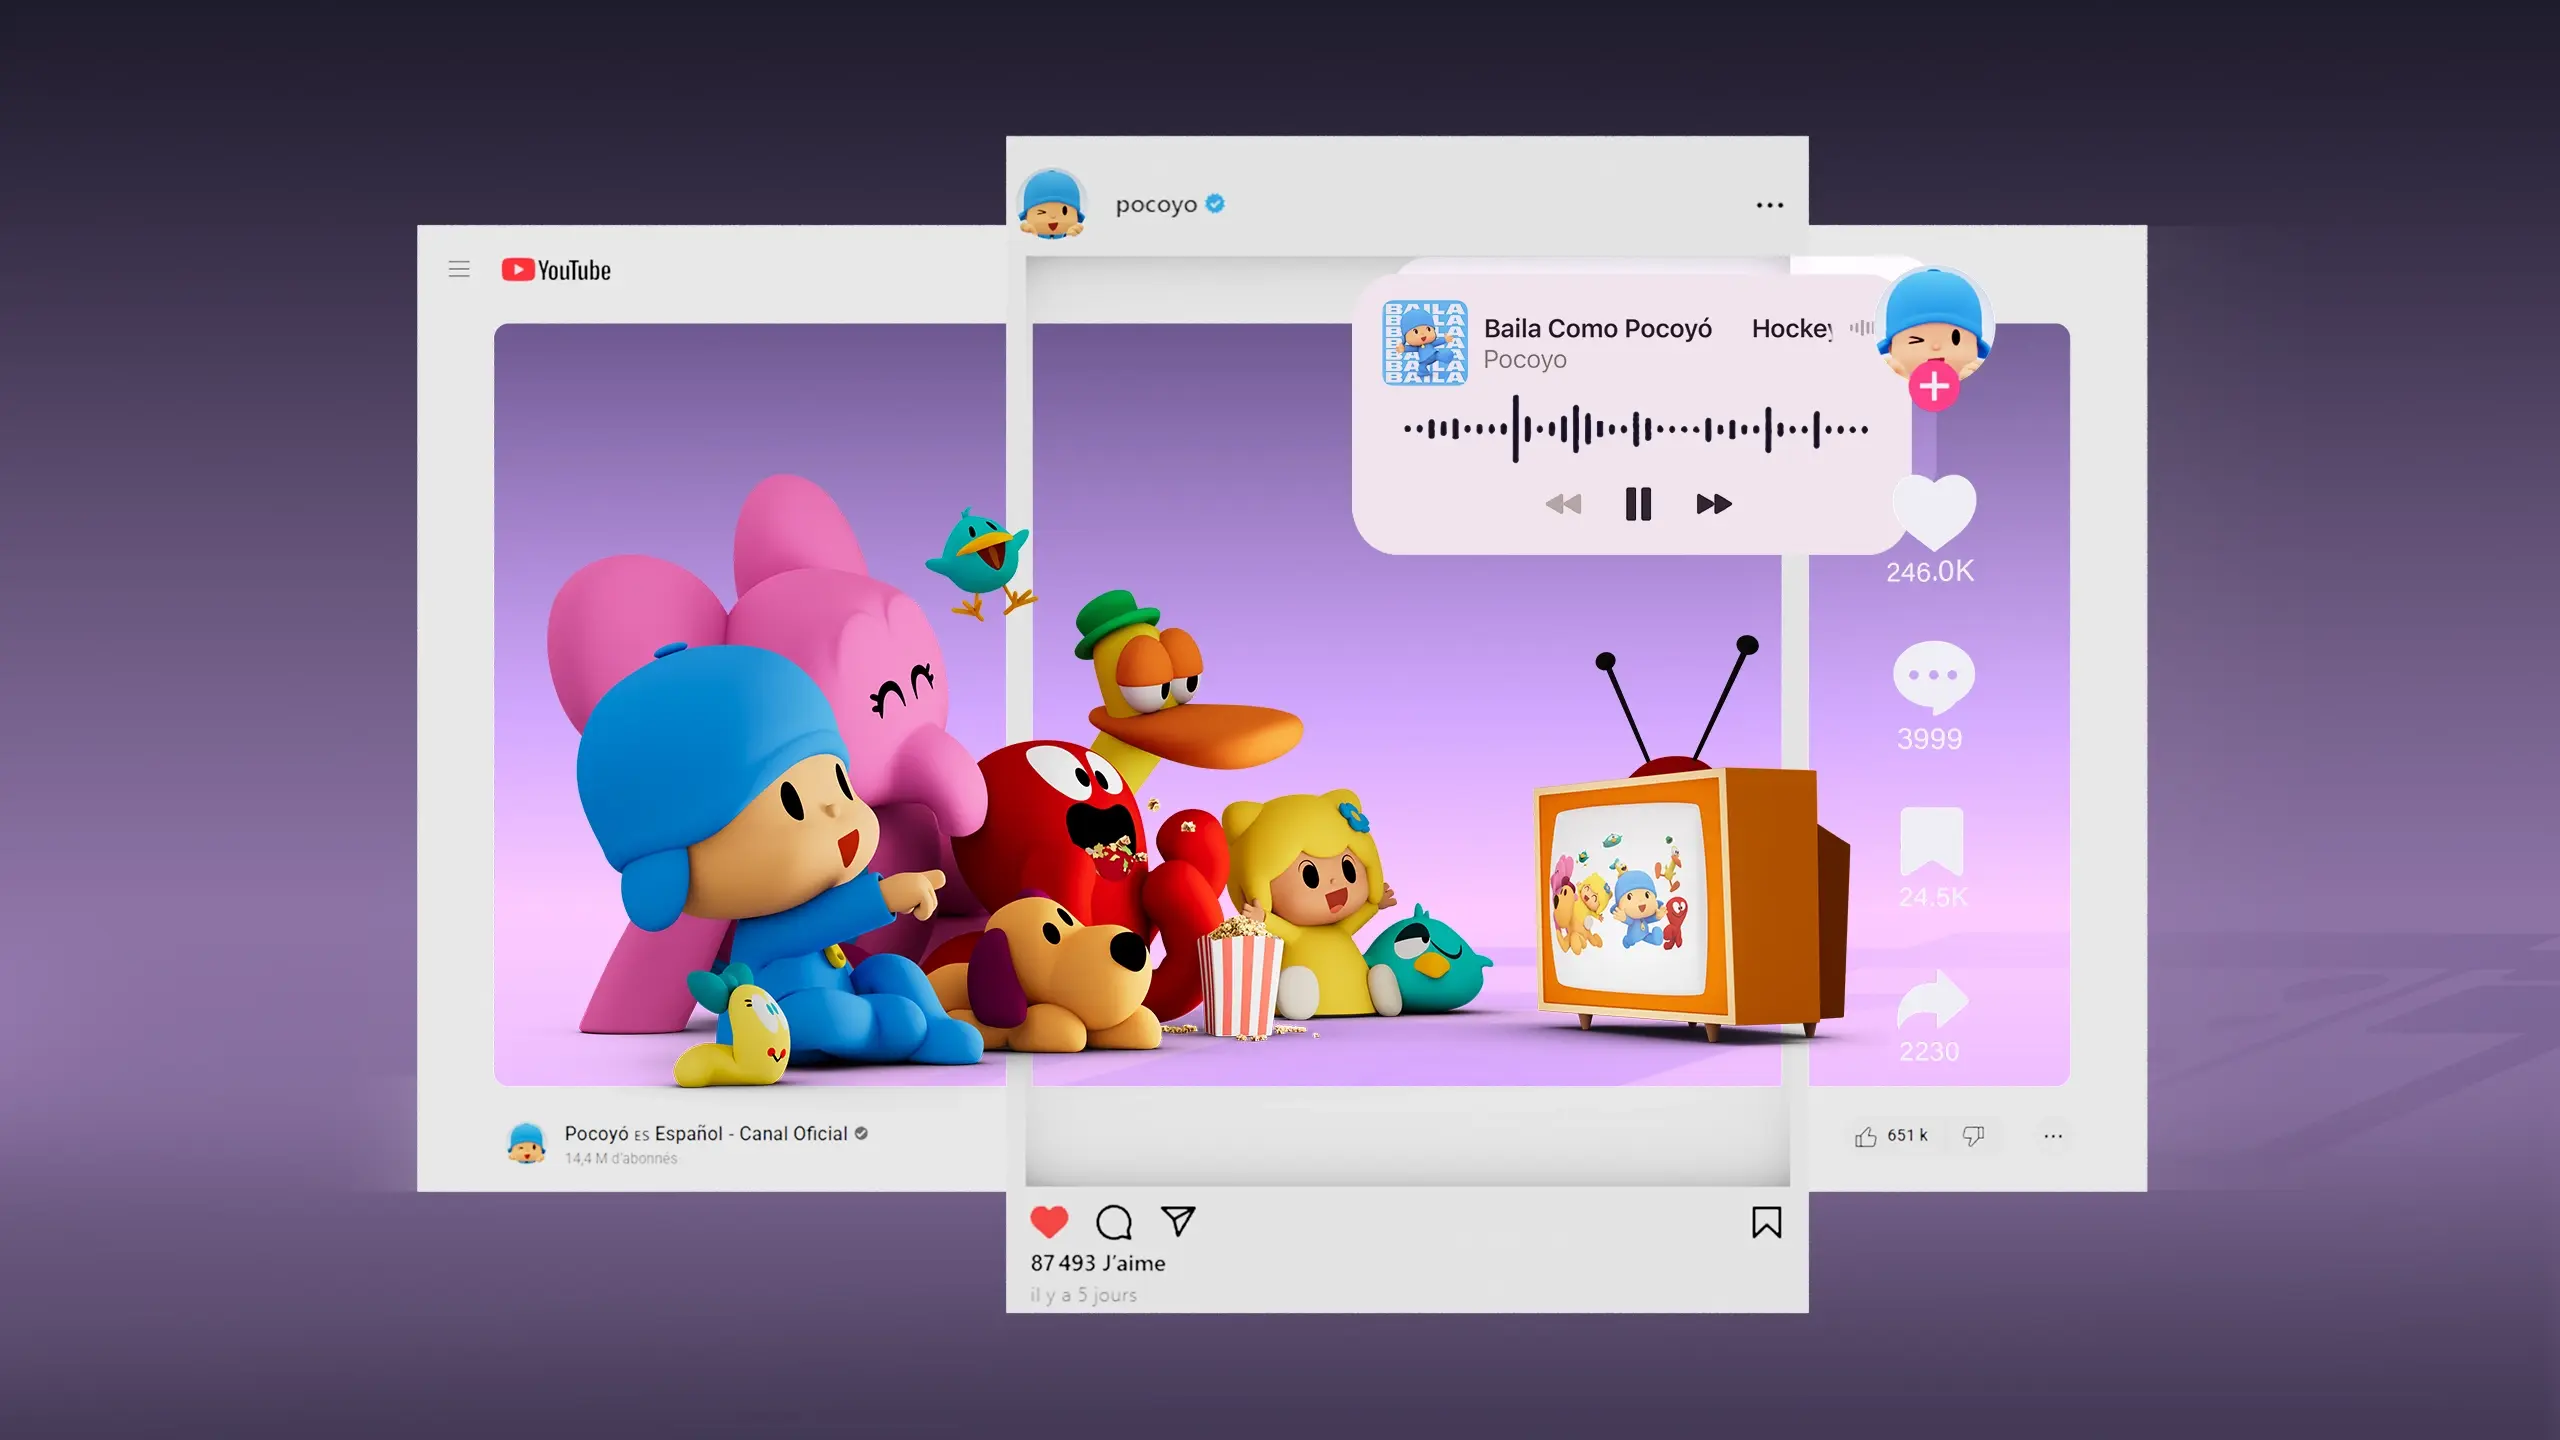
Task: Click the scrolling Hockey track label
Action: pyautogui.click(x=1792, y=328)
